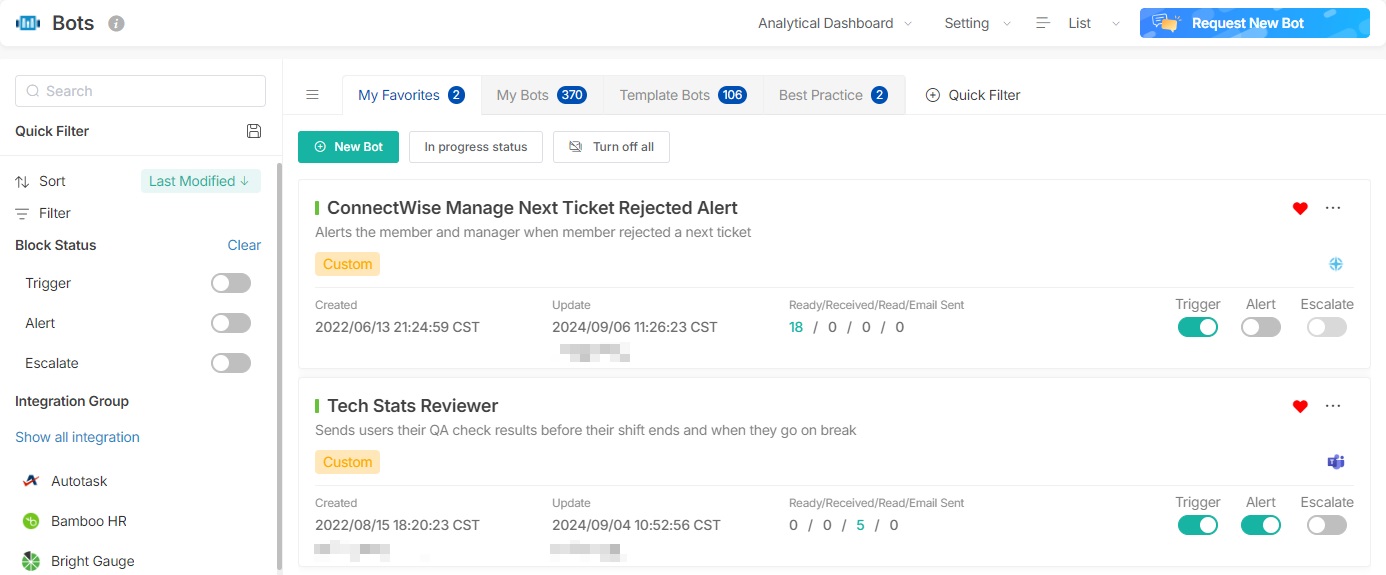Open the Template Bots tab
This screenshot has width=1386, height=575.
click(682, 95)
